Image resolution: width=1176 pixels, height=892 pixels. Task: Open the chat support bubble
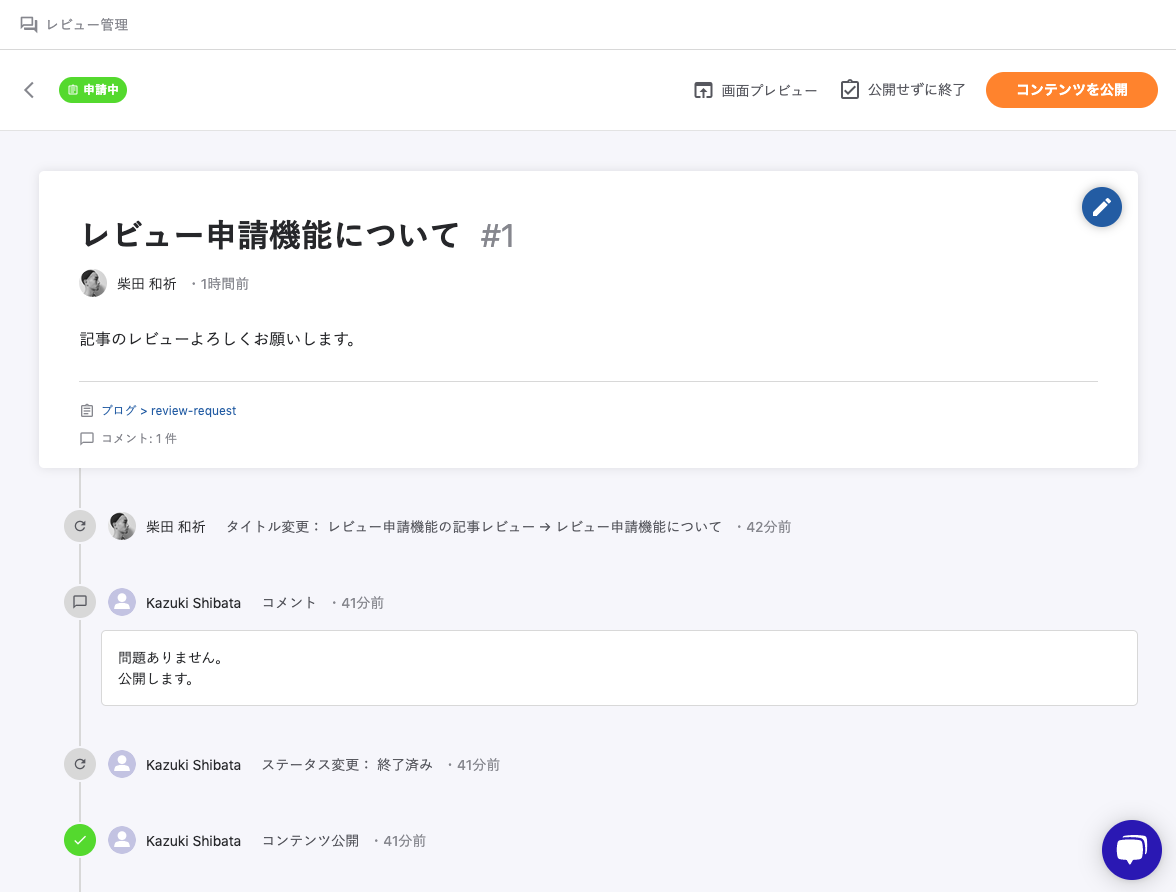[x=1131, y=850]
